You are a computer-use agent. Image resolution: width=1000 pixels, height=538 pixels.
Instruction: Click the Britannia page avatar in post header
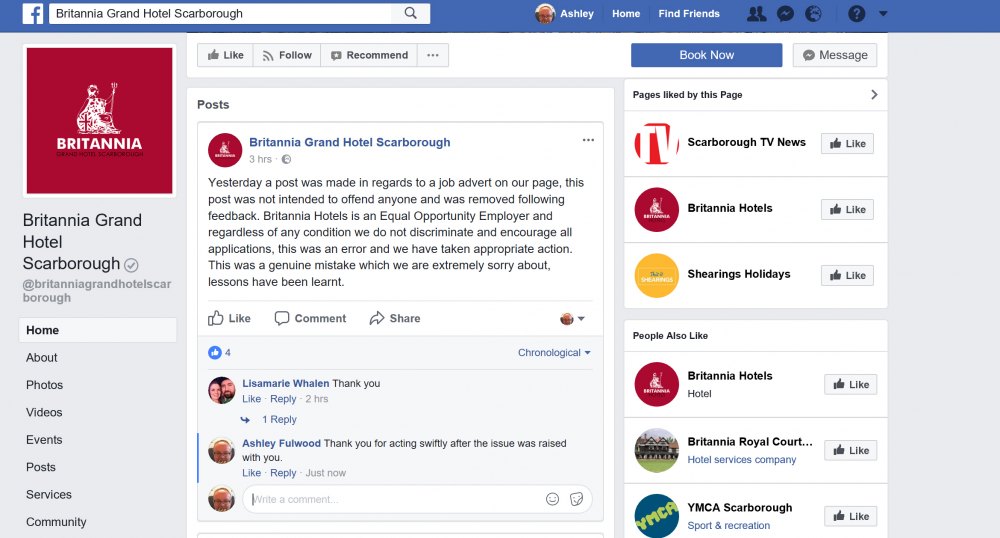pos(225,150)
